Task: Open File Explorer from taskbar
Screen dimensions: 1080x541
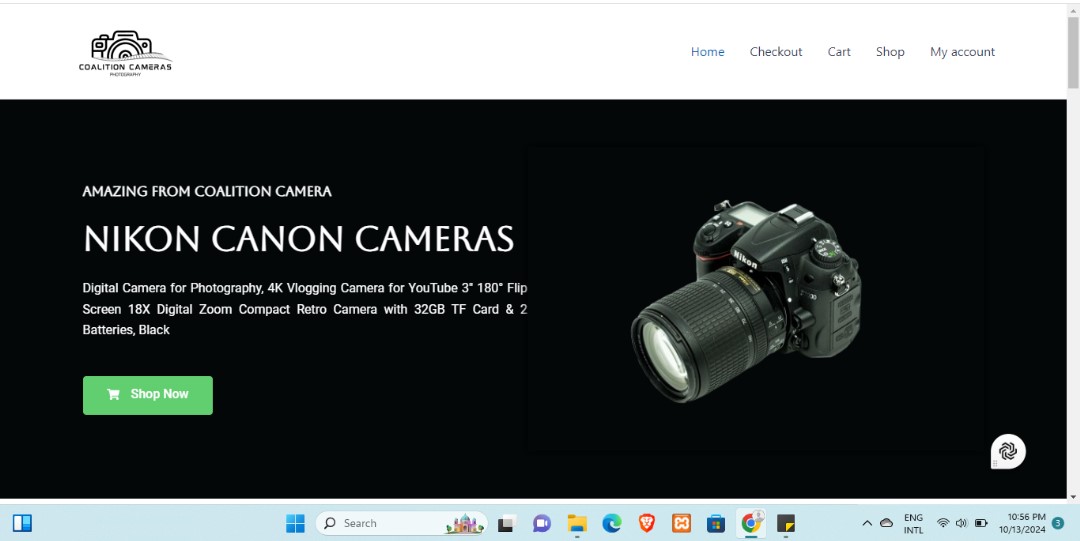Action: [x=577, y=524]
